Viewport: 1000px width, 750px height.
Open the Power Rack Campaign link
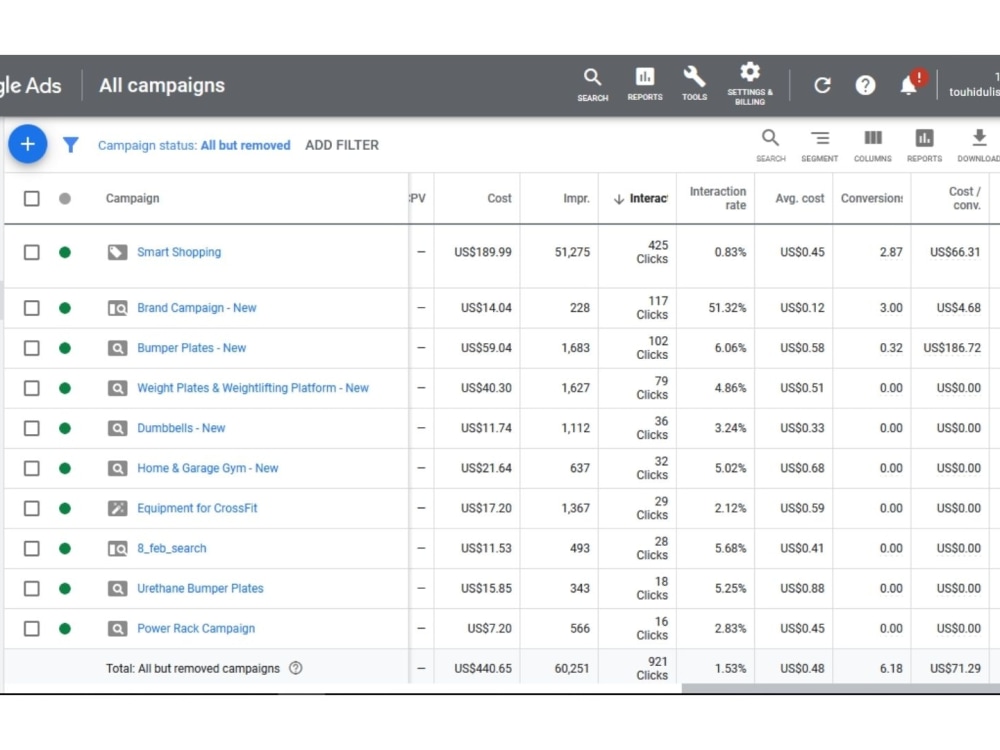click(196, 628)
